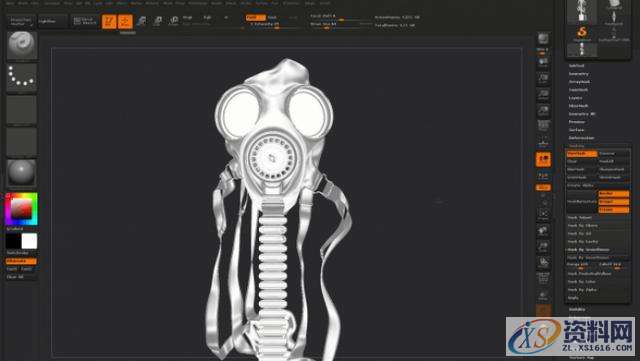
Task: Click the MaskAll button
Action: [x=614, y=161]
